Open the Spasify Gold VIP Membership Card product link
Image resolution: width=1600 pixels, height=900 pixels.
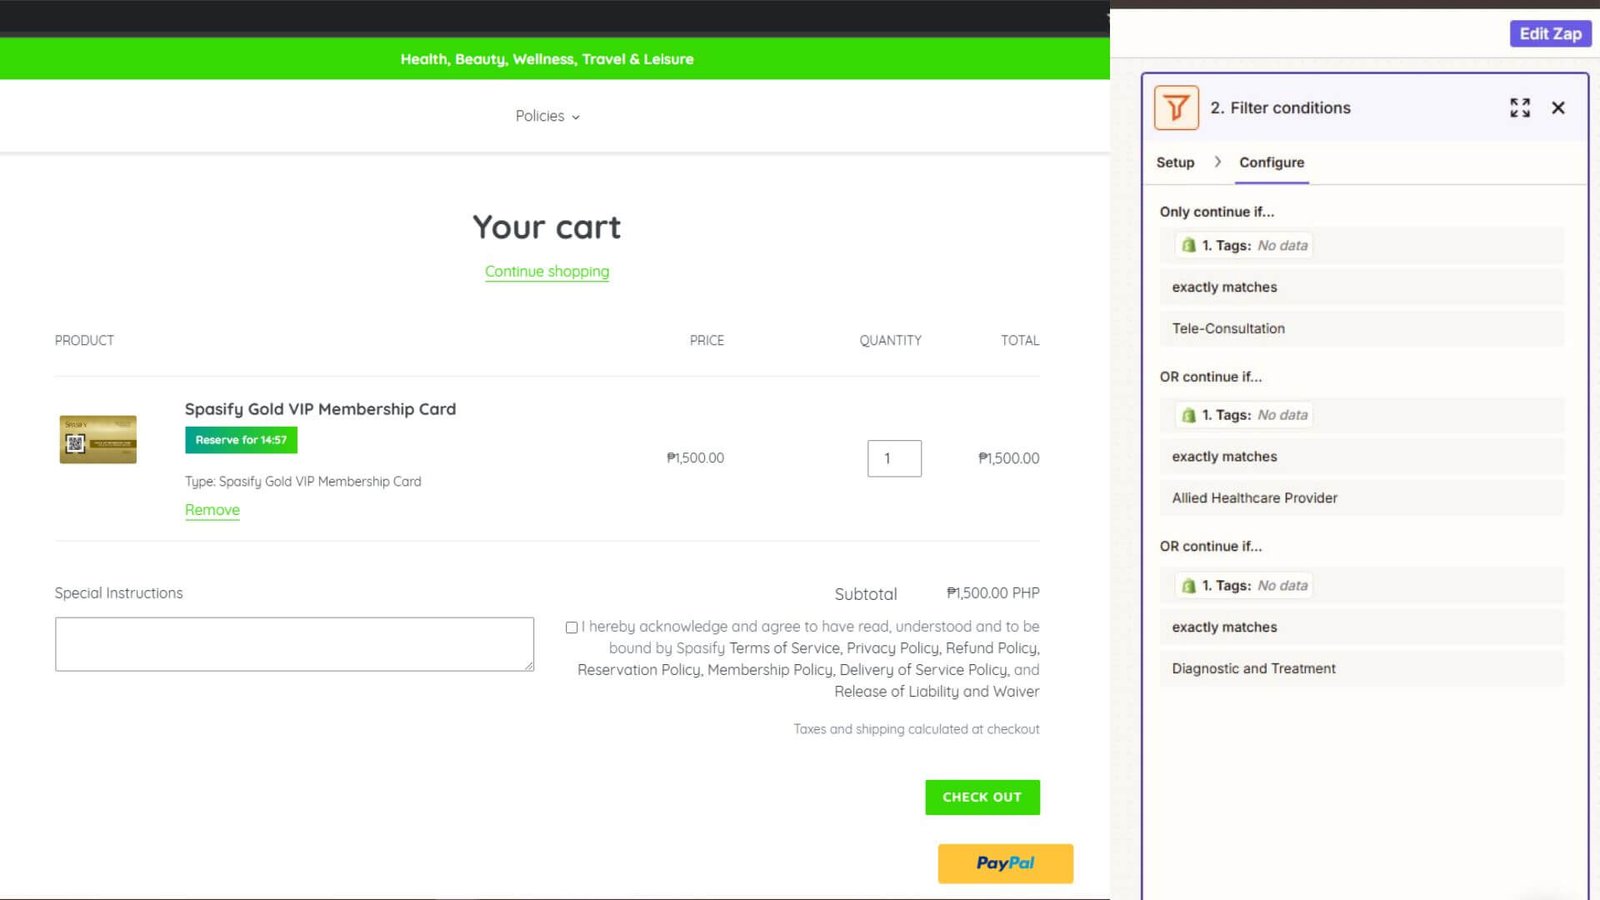[x=320, y=409]
